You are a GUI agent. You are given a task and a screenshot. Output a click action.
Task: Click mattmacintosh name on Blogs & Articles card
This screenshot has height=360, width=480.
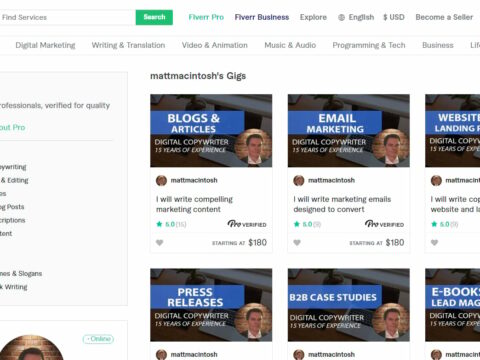pos(194,180)
